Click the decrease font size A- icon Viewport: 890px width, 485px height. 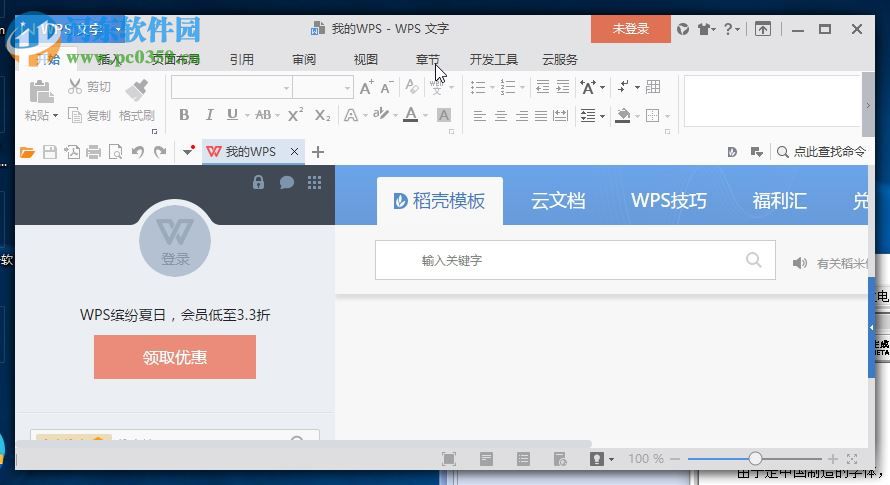click(x=387, y=87)
